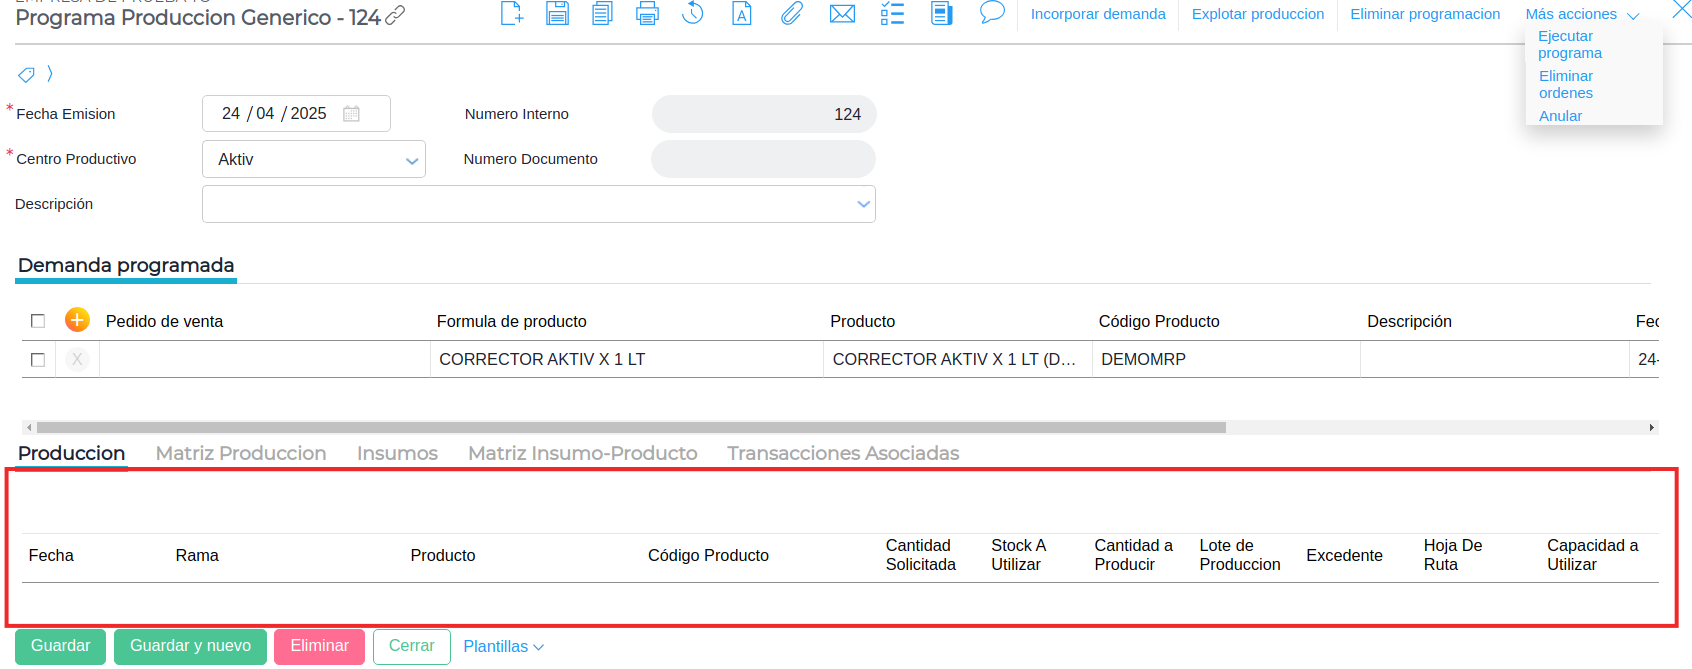Click the floppy disk save icon
Viewport: 1692px width, 669px height.
(557, 14)
